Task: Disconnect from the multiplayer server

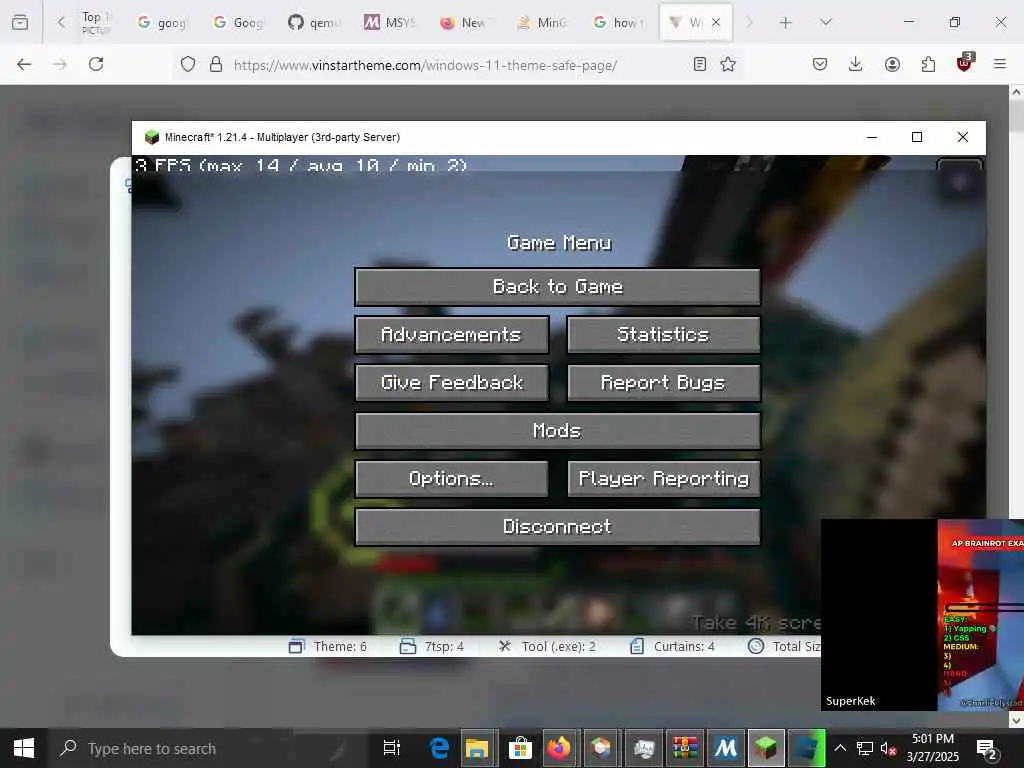Action: (x=557, y=526)
